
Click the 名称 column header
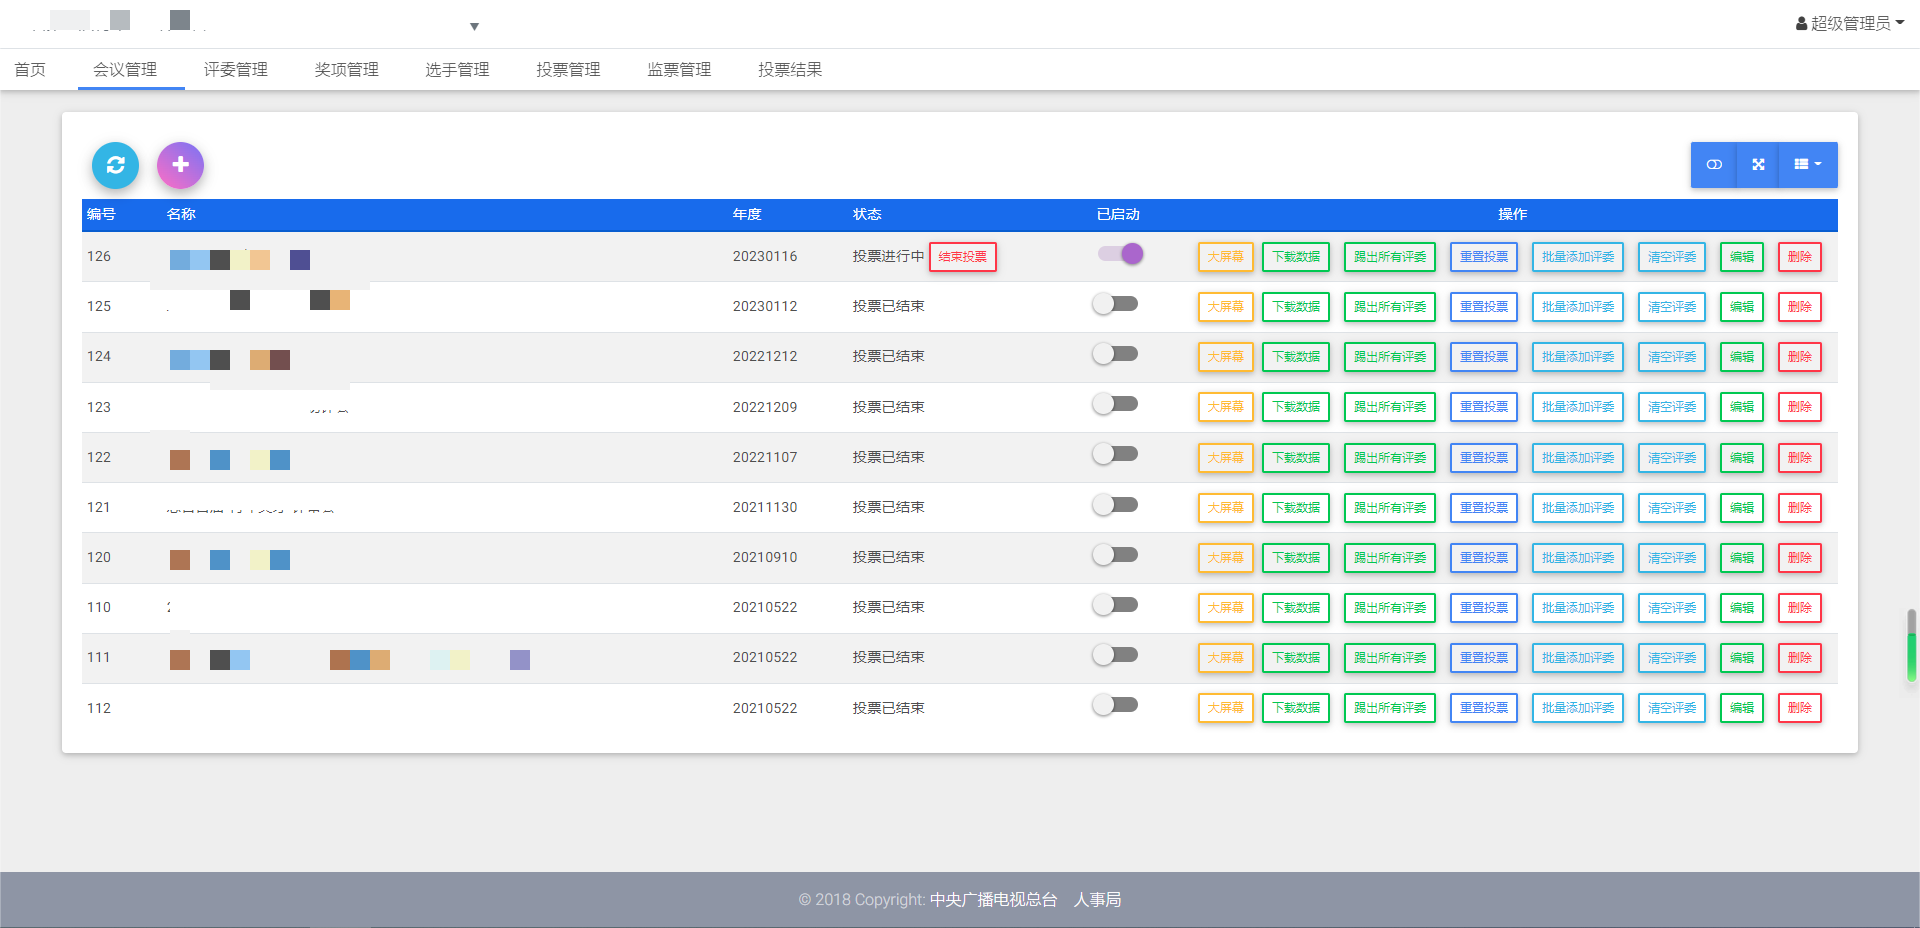click(181, 214)
